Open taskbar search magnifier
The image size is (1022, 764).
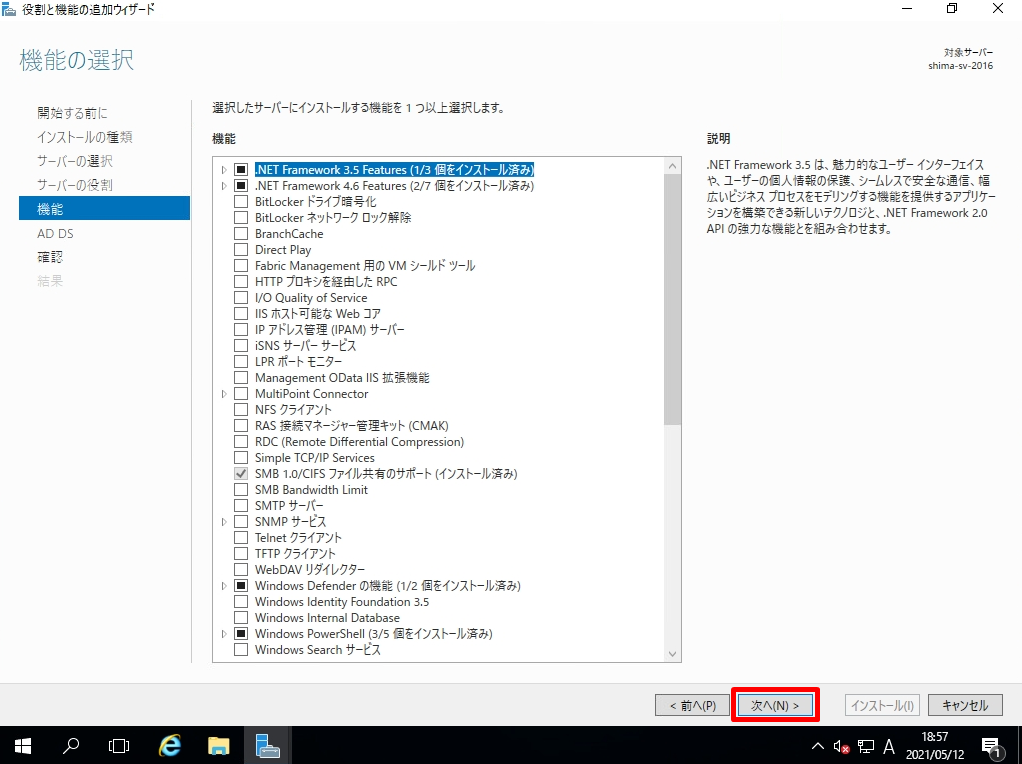tap(70, 745)
